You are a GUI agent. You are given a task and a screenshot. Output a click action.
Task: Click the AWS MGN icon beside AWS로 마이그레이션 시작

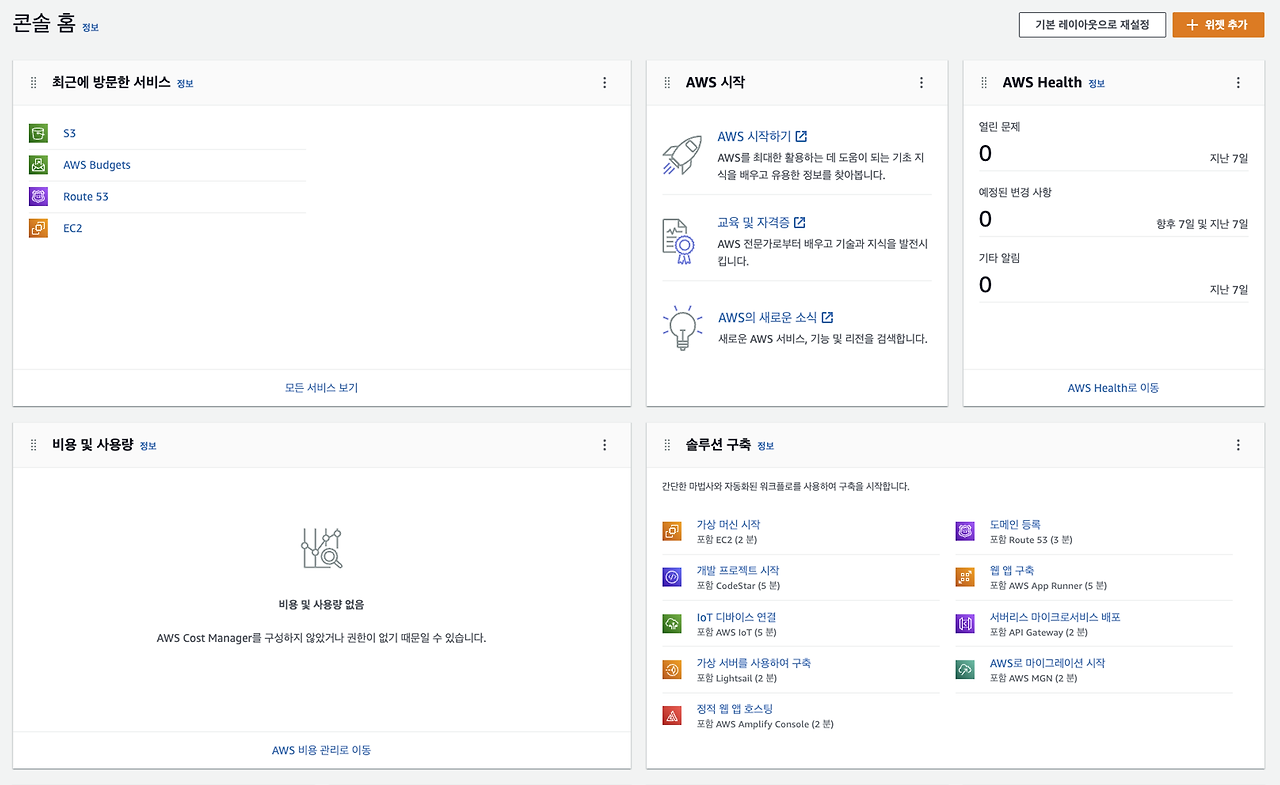[x=965, y=670]
